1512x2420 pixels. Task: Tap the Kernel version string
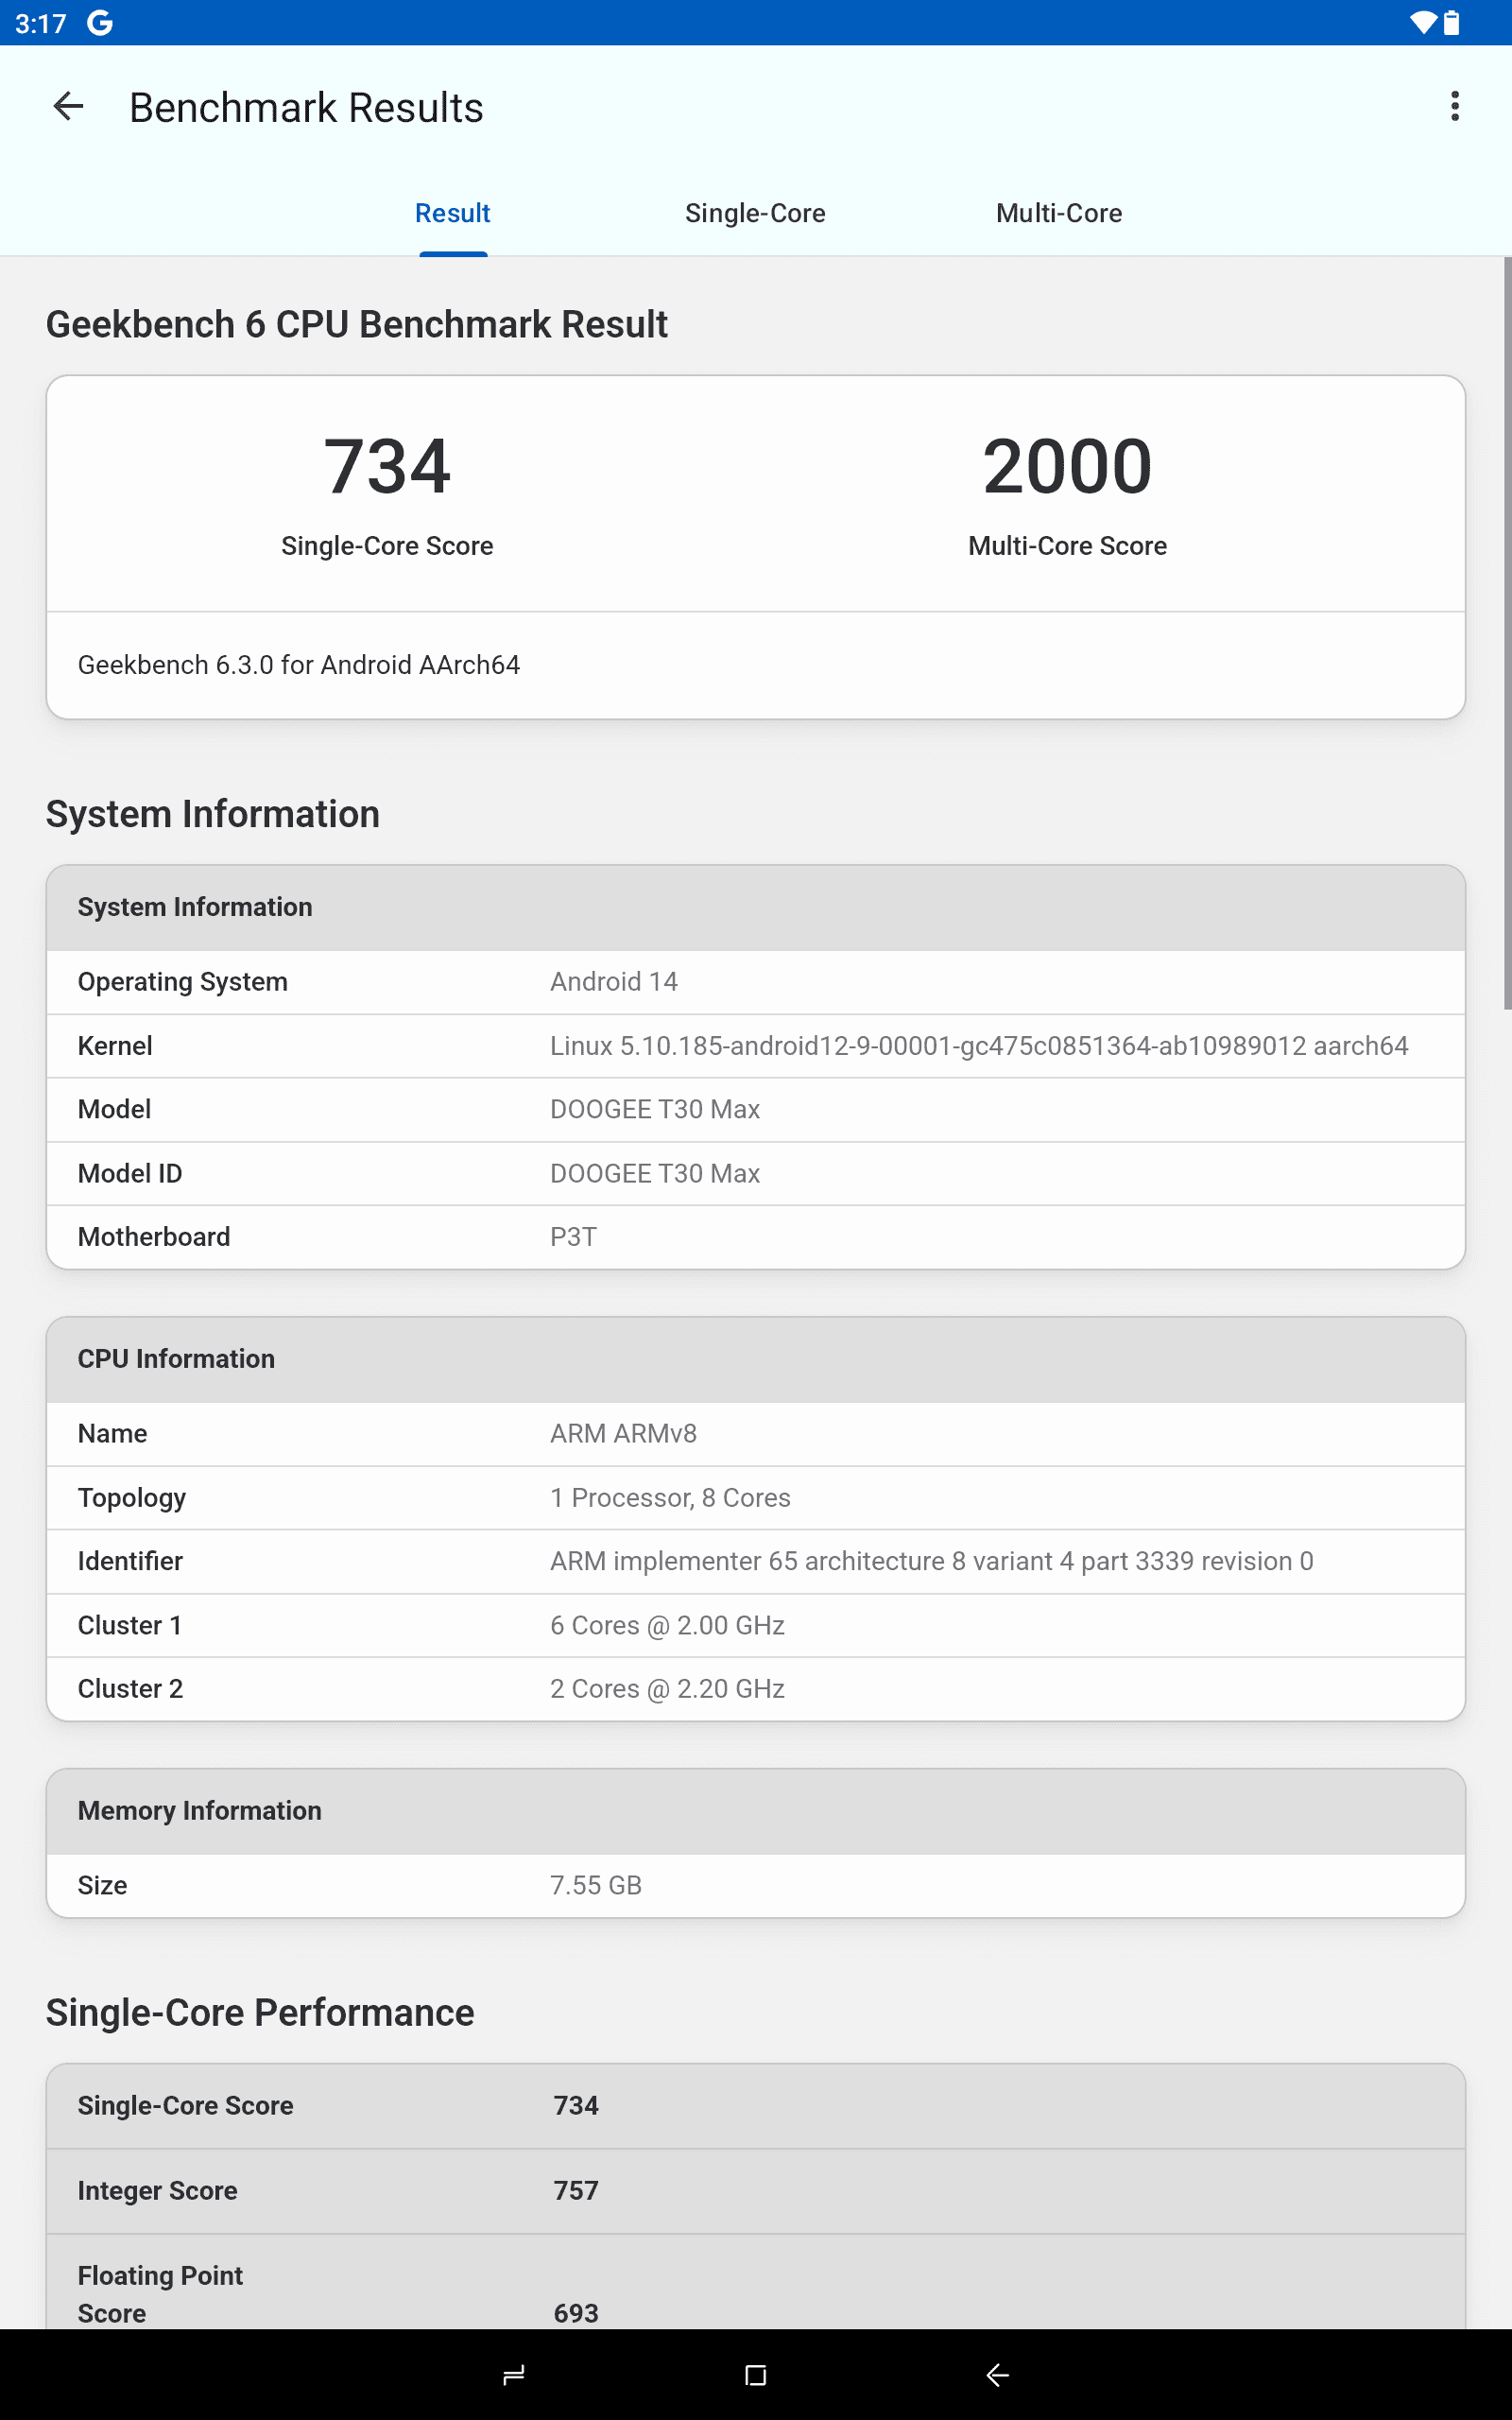(x=979, y=1046)
